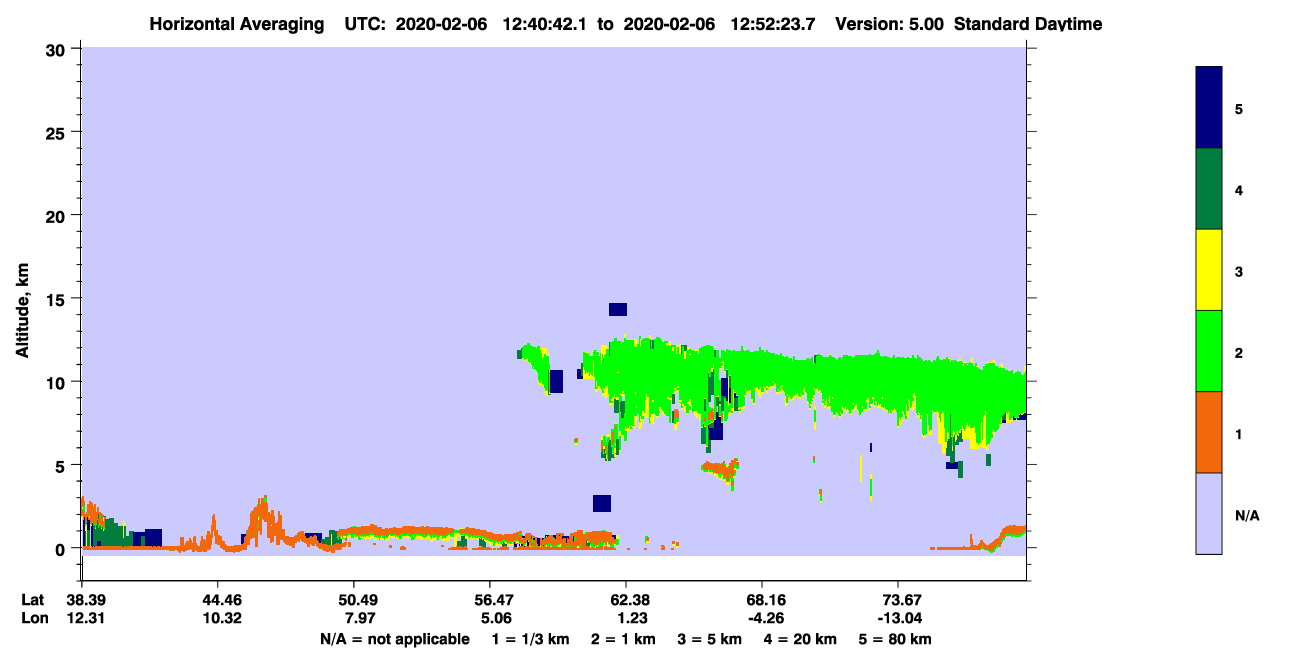The image size is (1300, 667).
Task: Click the y-axis tick label 30
Action: (58, 50)
